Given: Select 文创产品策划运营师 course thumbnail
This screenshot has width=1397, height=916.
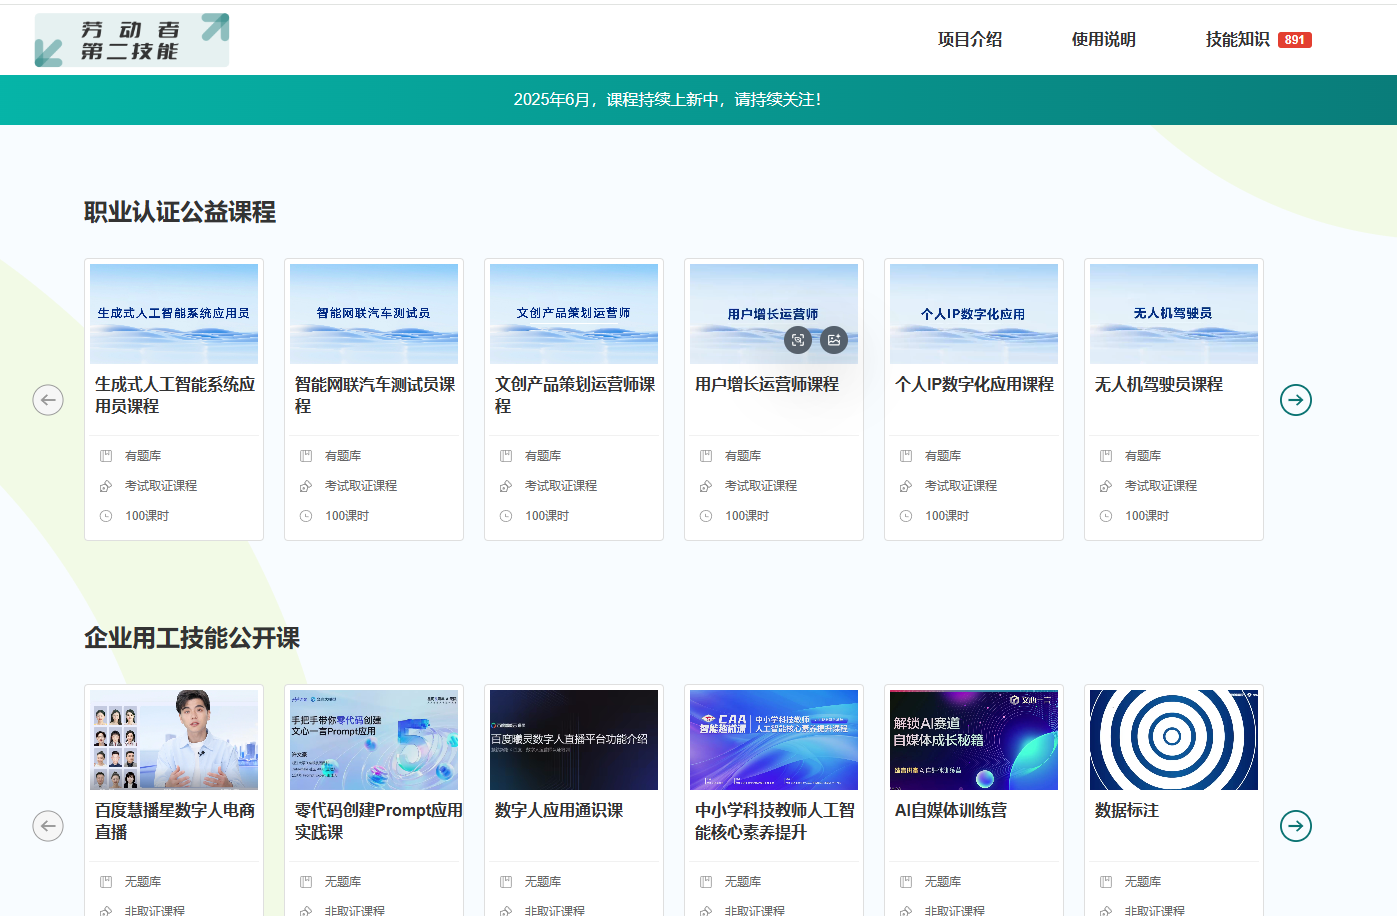Looking at the screenshot, I should (x=574, y=313).
